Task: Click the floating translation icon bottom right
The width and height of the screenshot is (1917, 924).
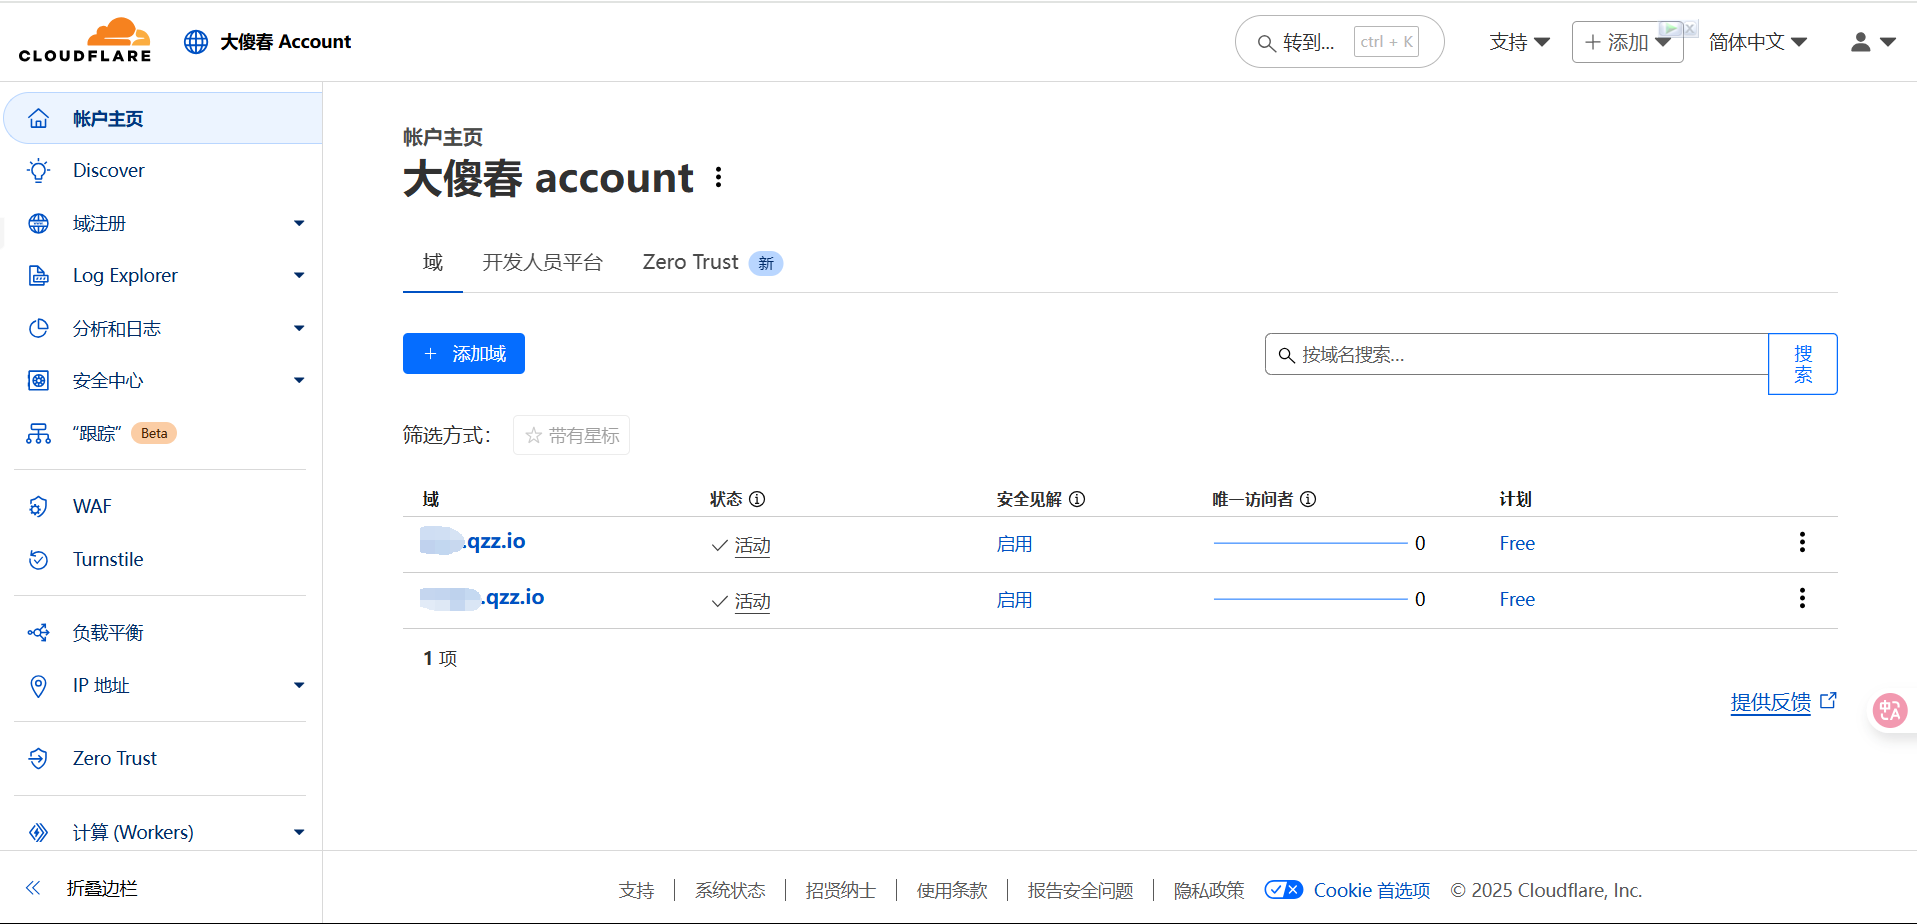Action: 1889,710
